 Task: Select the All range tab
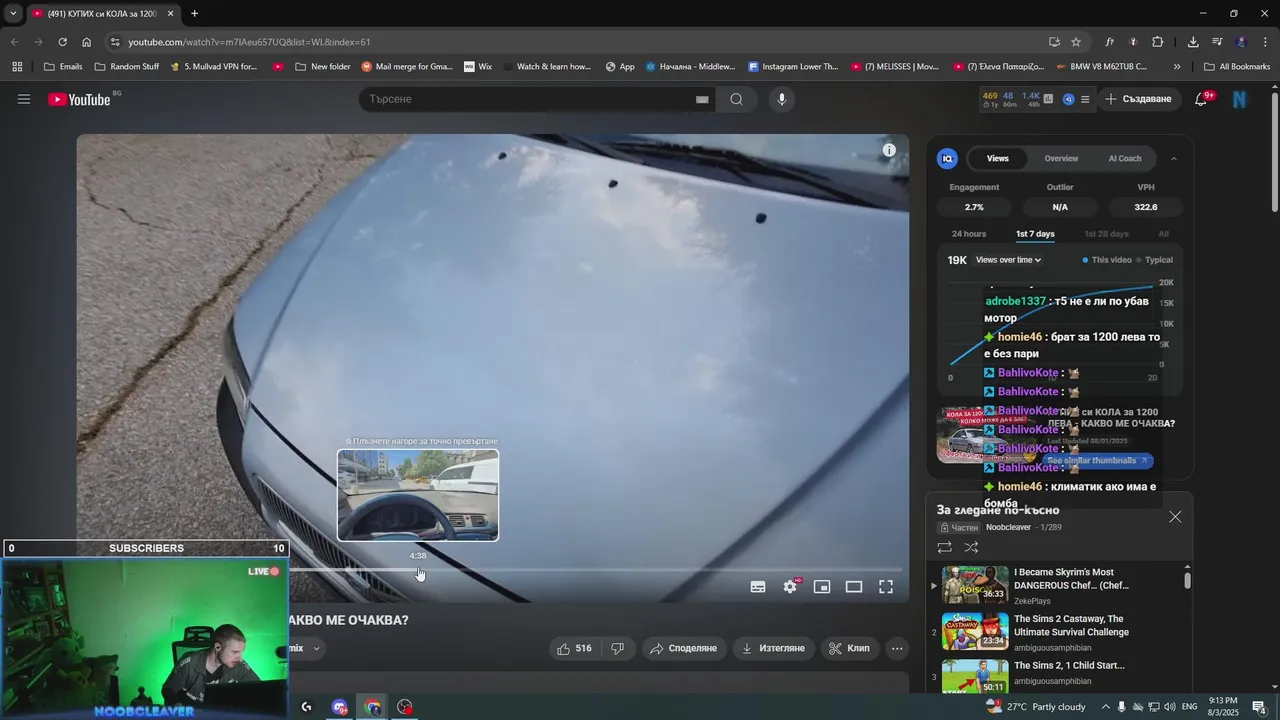pos(1163,234)
